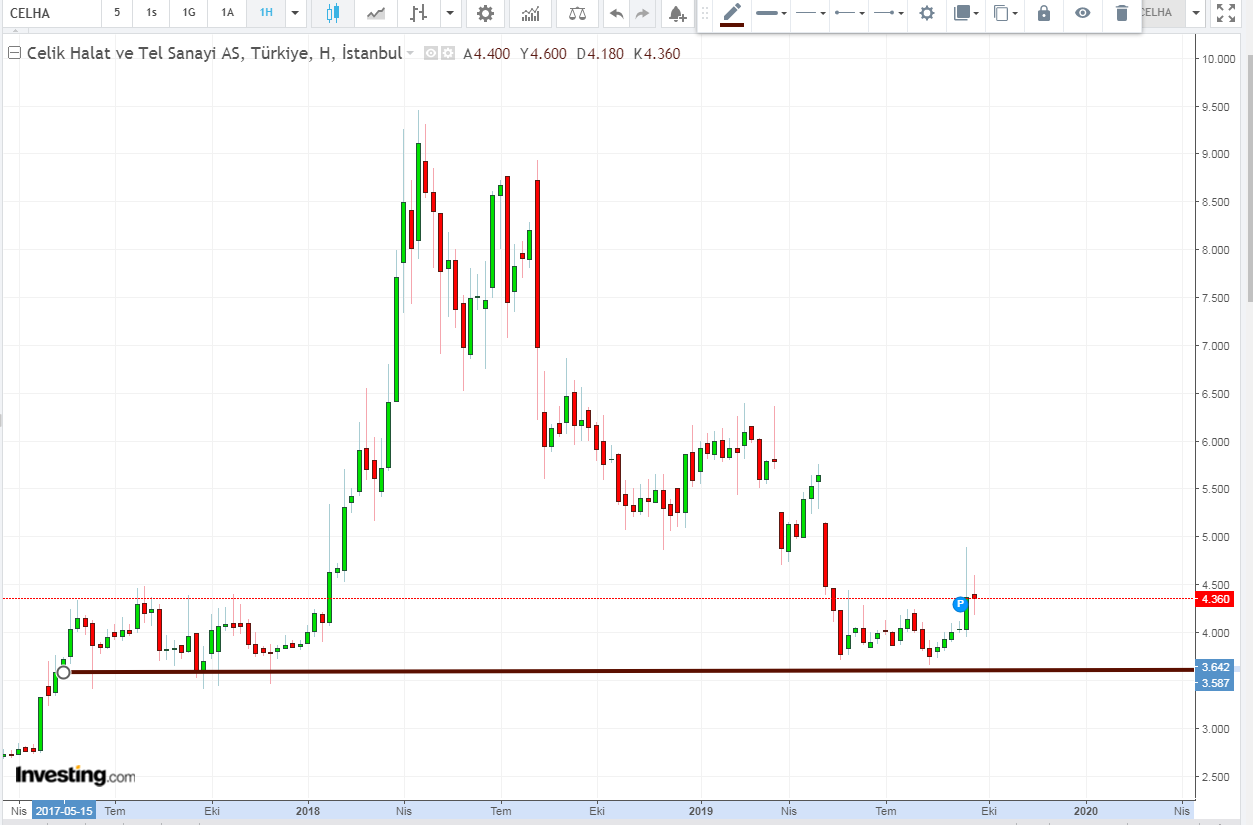Open chart settings gear in main toolbar
This screenshot has height=825, width=1253.
click(485, 13)
